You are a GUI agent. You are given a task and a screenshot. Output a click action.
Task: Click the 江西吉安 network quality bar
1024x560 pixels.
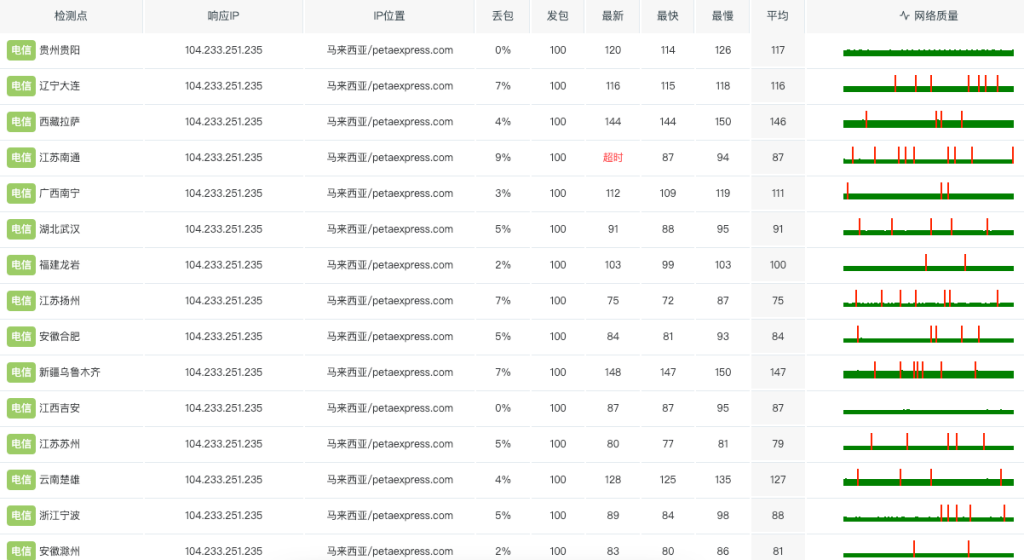coord(928,410)
